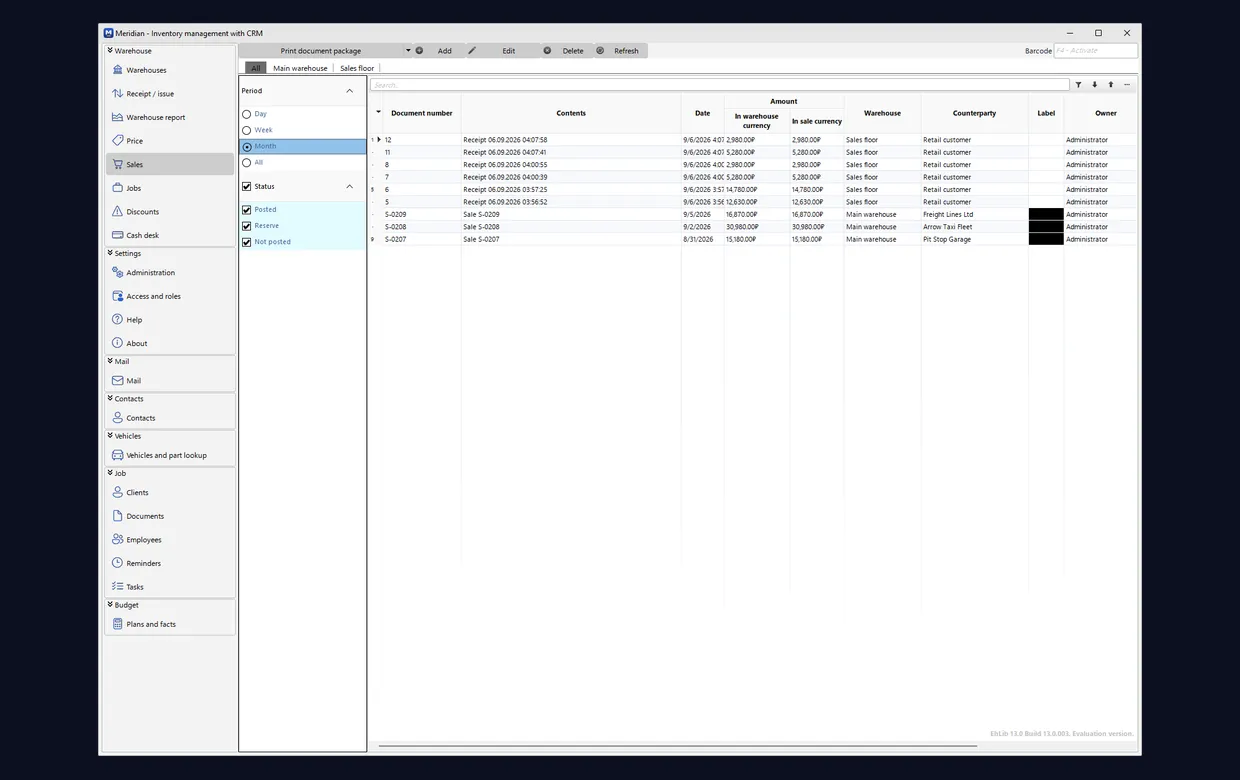
Task: Open the Contacts person icon
Action: [117, 417]
